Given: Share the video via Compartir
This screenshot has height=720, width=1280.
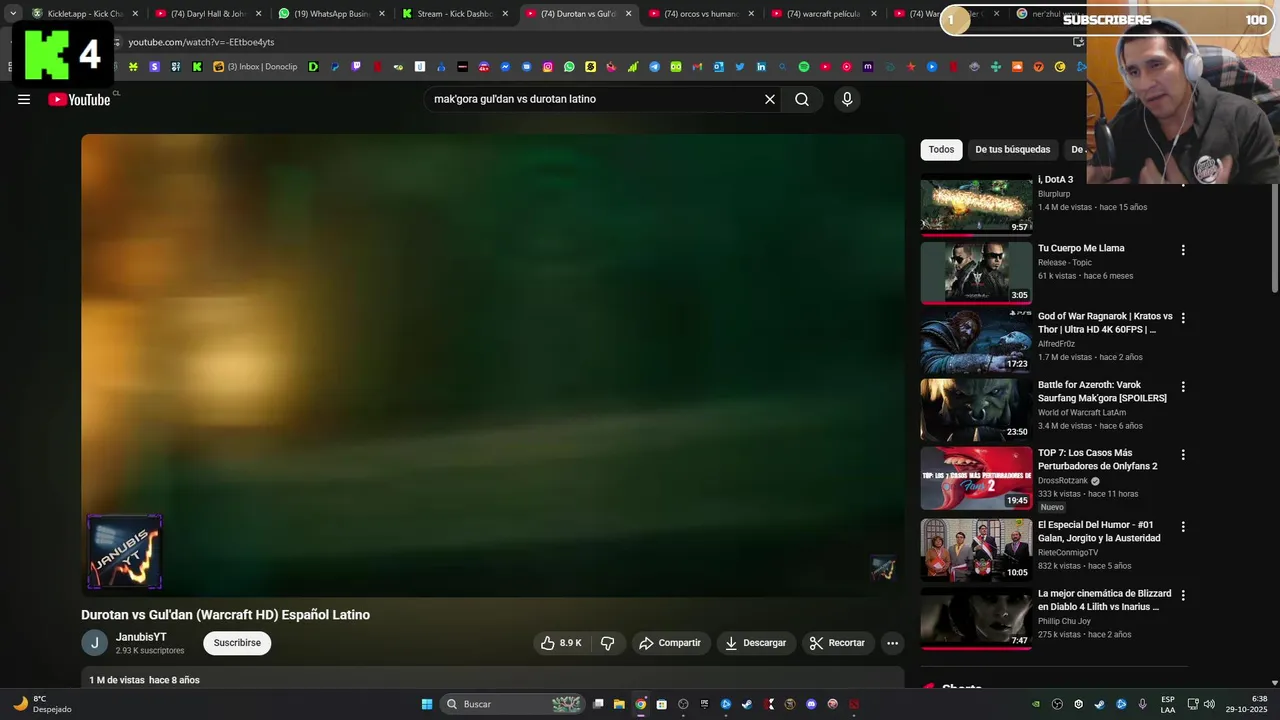Looking at the screenshot, I should tap(670, 643).
